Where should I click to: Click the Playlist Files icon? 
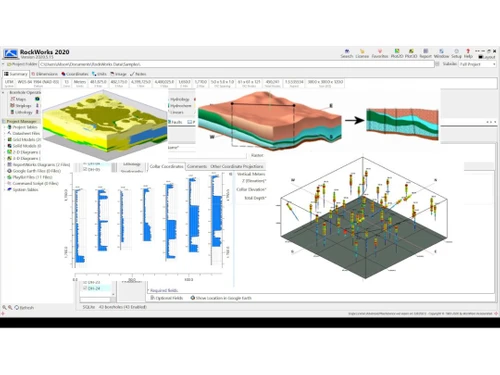tap(10, 177)
